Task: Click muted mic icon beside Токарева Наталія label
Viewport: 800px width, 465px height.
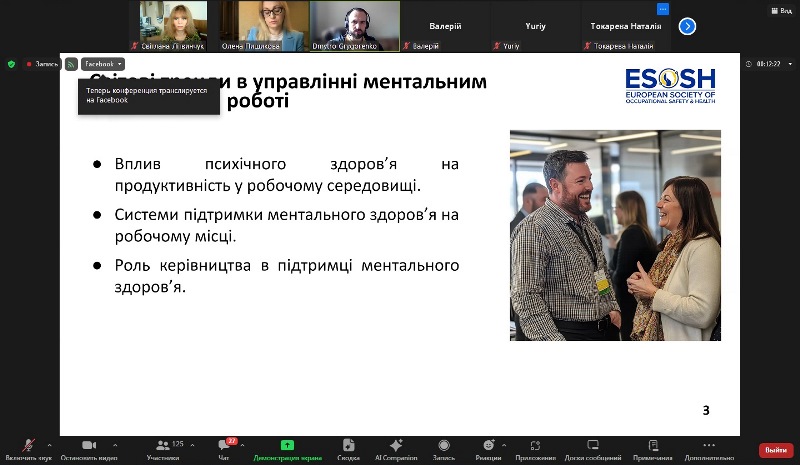Action: click(587, 46)
